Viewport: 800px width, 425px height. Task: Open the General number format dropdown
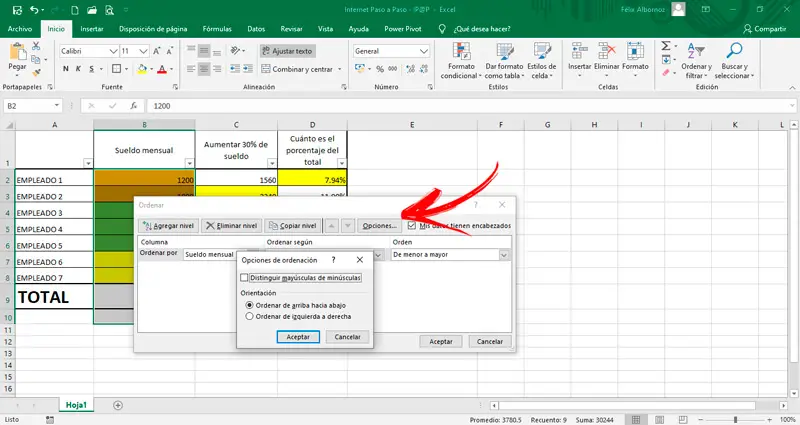[423, 51]
